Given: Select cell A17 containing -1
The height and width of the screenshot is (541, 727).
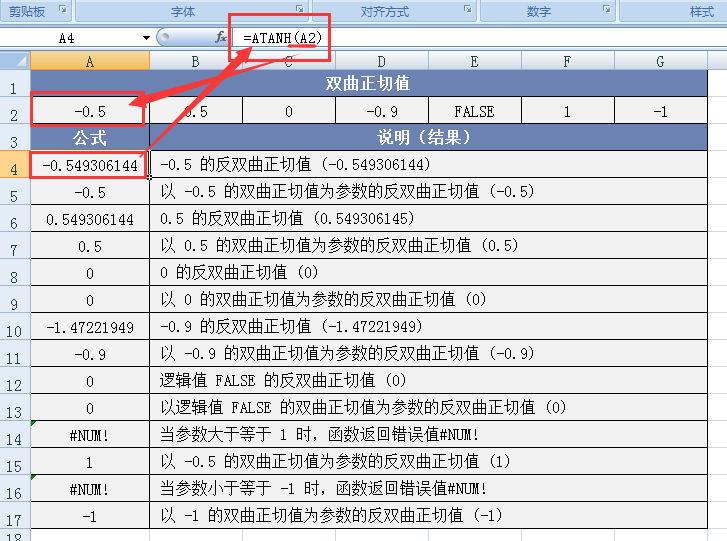Looking at the screenshot, I should (x=90, y=516).
